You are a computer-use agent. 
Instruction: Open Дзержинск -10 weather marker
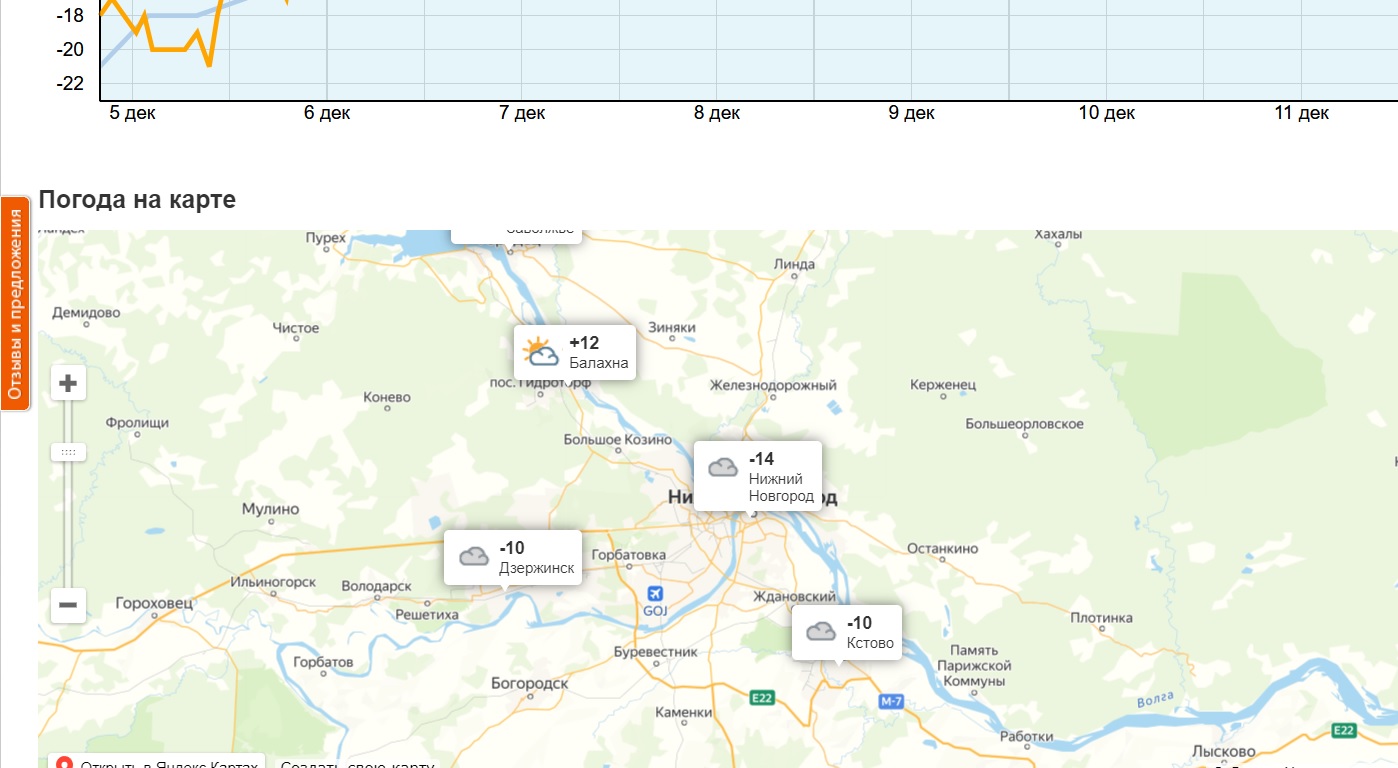tap(513, 557)
